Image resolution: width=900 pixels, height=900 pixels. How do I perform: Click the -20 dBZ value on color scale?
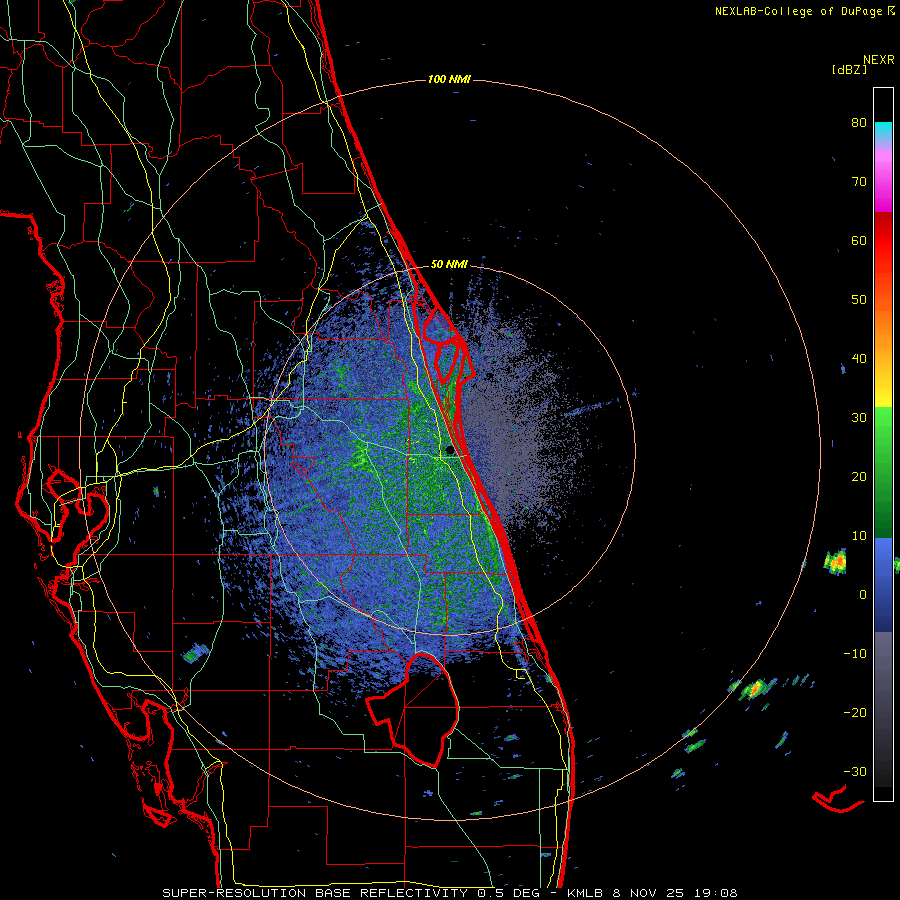(x=855, y=713)
